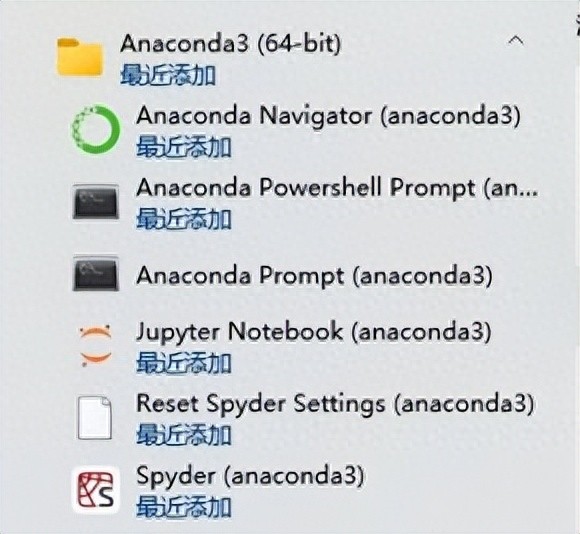
Task: Launch Jupyter Notebook (anaconda3) entry text
Action: pyautogui.click(x=314, y=331)
